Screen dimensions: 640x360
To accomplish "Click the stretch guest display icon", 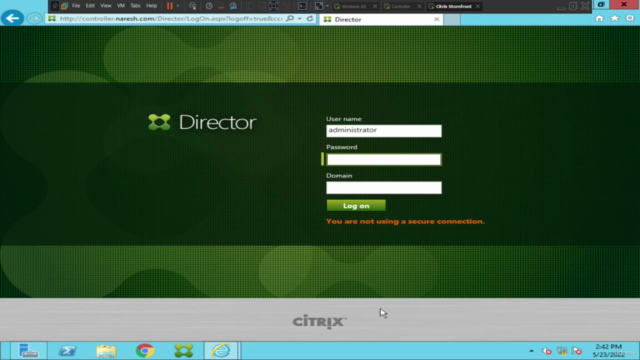I will pyautogui.click(x=319, y=6).
